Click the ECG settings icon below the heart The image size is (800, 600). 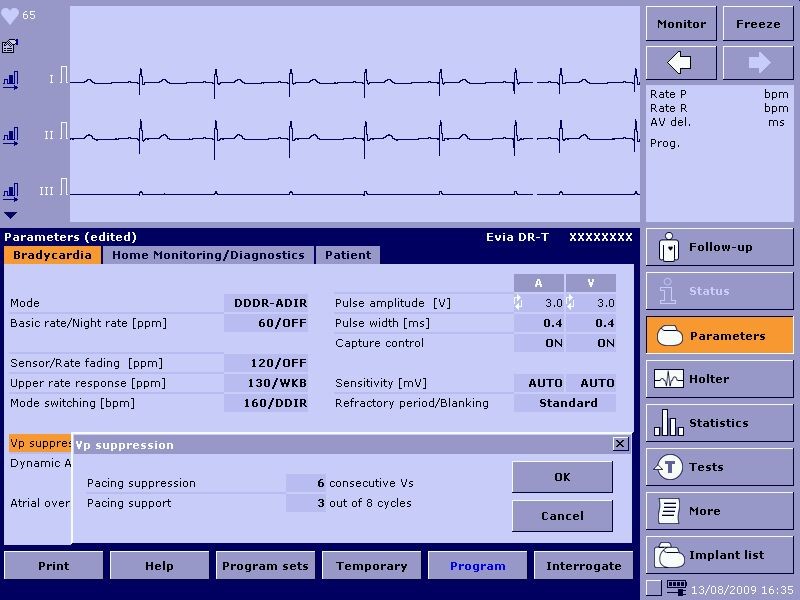pyautogui.click(x=10, y=46)
